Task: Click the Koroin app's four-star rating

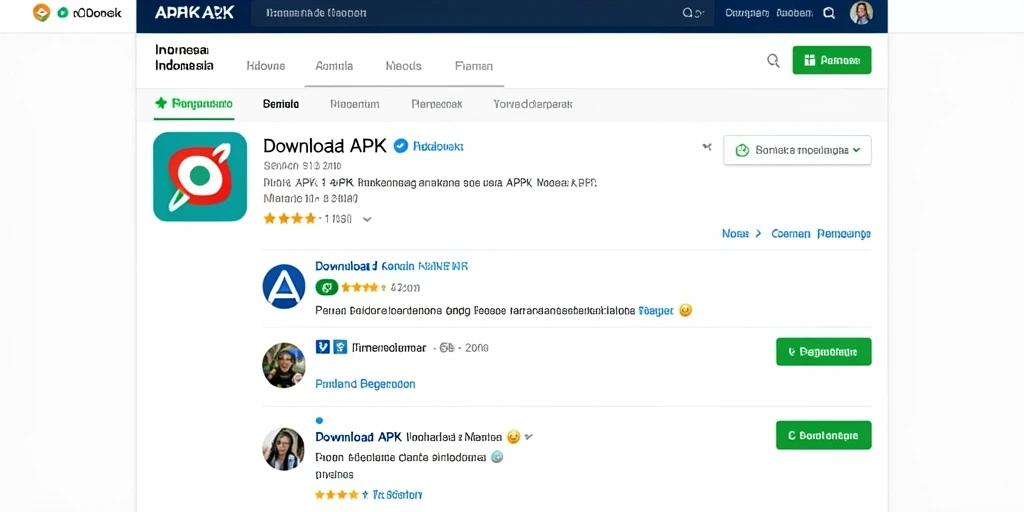Action: [360, 287]
